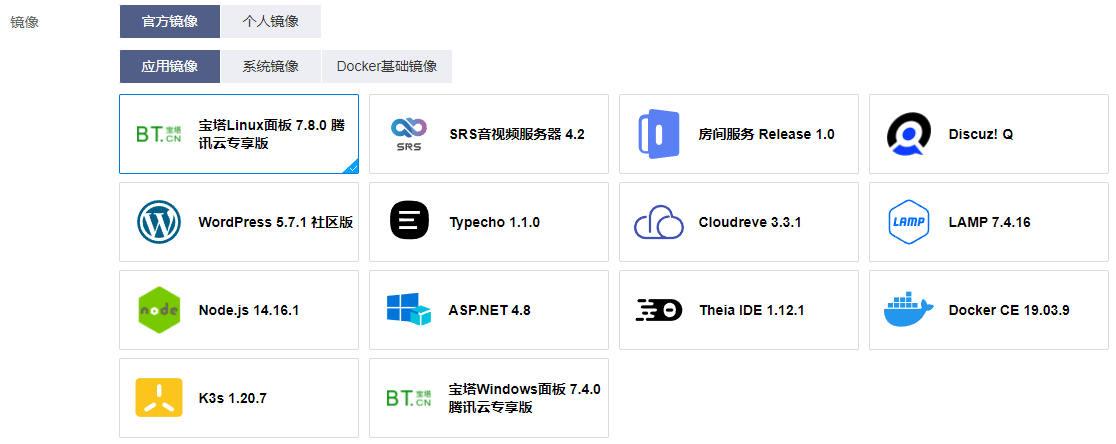Select 宝塔Linux面板 7.8.0 腾讯云专享版 text
The height and width of the screenshot is (444, 1116).
(x=272, y=134)
